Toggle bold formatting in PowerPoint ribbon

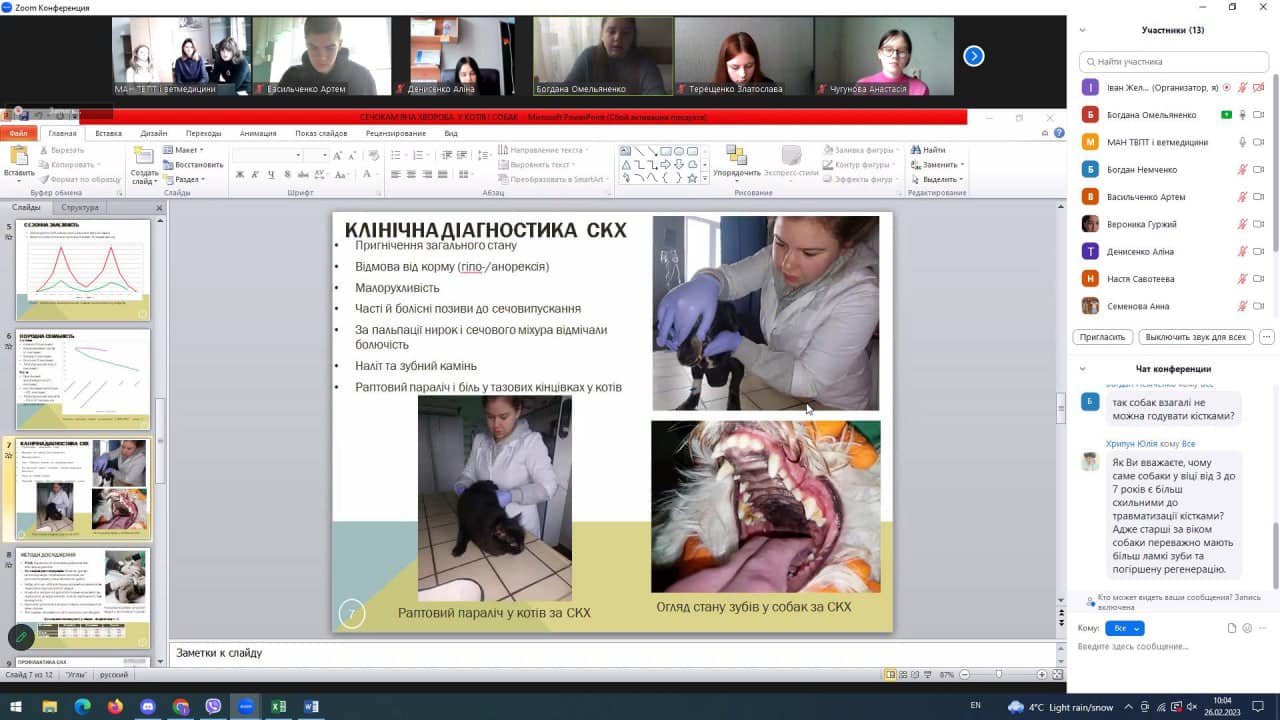[x=240, y=175]
